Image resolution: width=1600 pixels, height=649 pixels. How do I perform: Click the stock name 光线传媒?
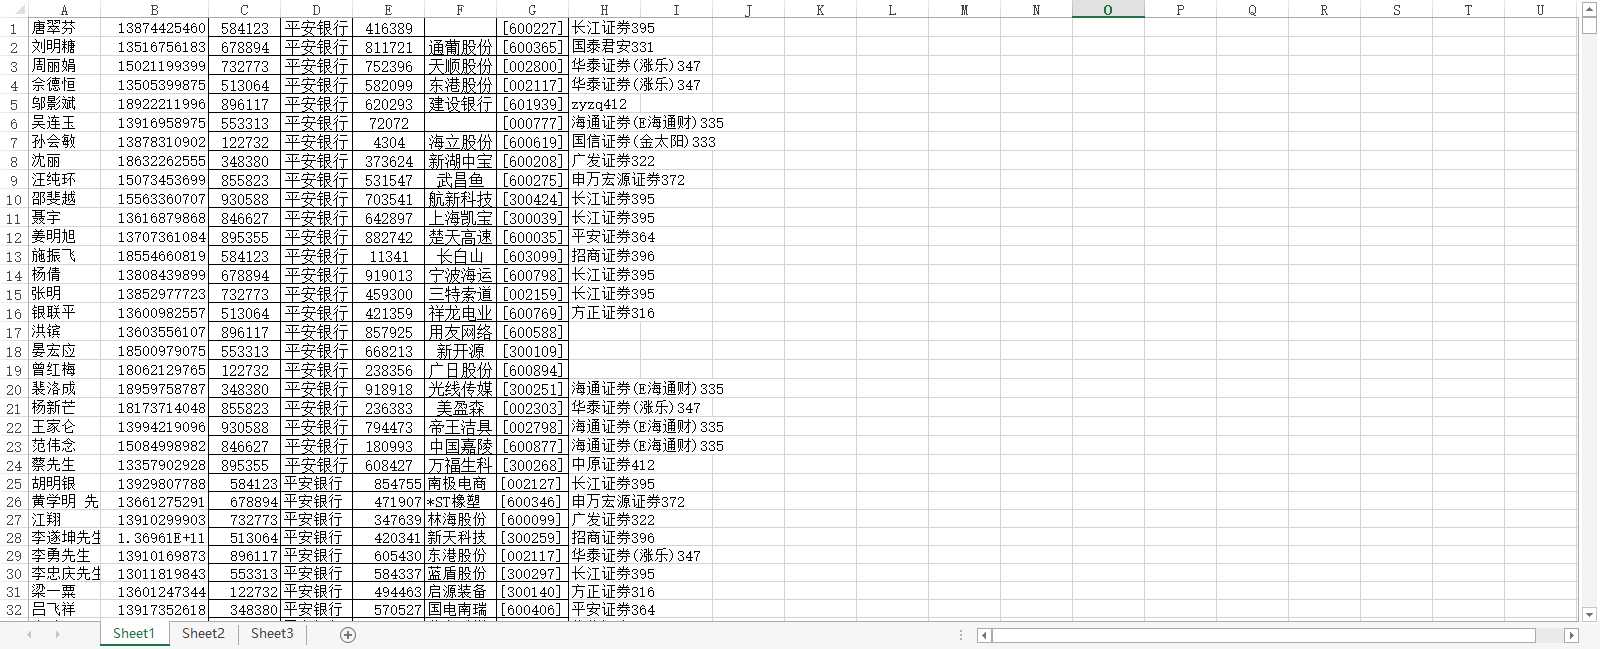460,389
